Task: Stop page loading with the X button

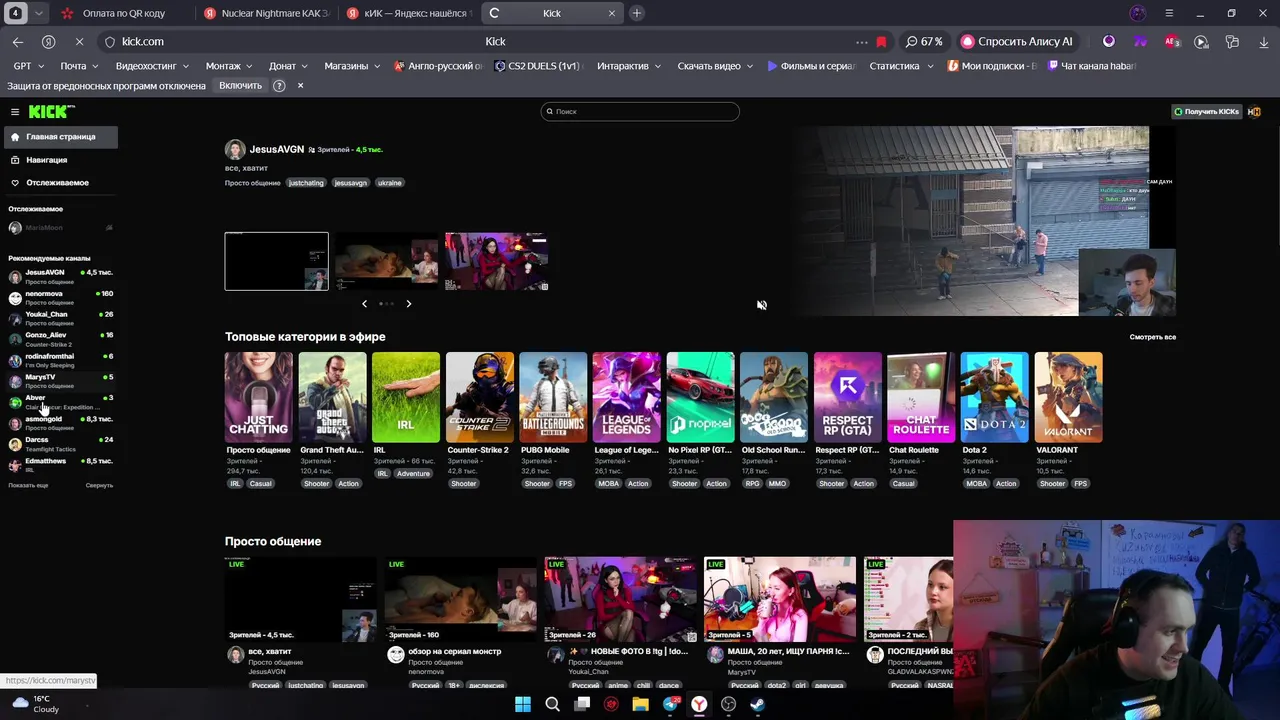Action: point(79,42)
